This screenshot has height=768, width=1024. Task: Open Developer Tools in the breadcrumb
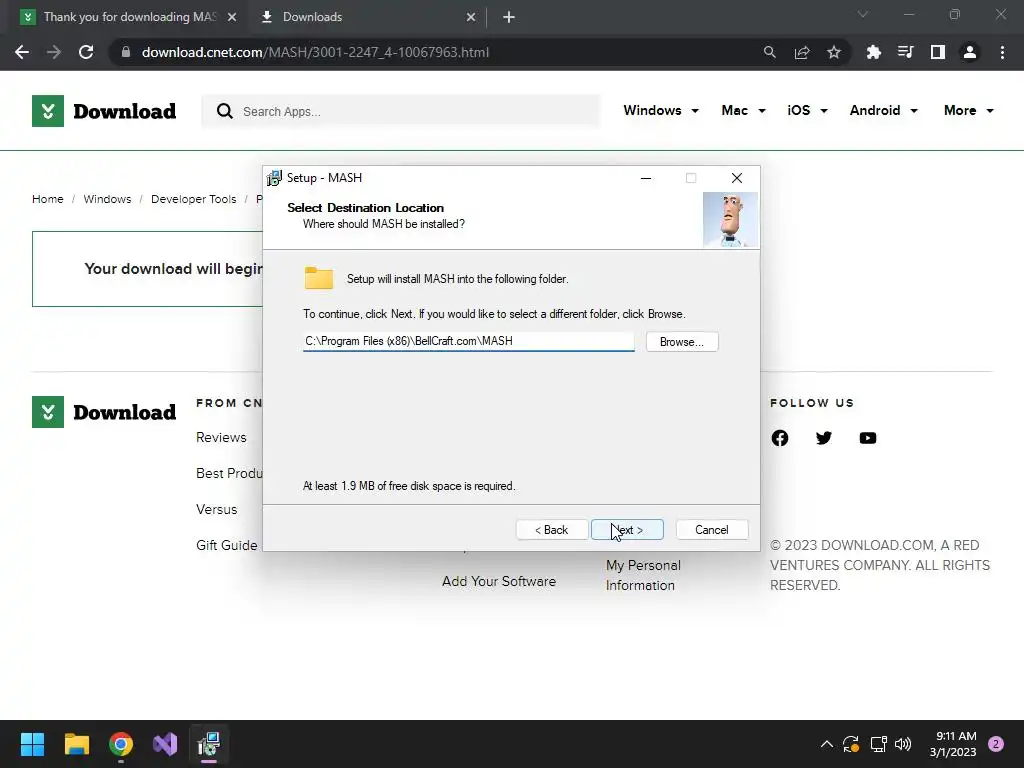[x=193, y=199]
